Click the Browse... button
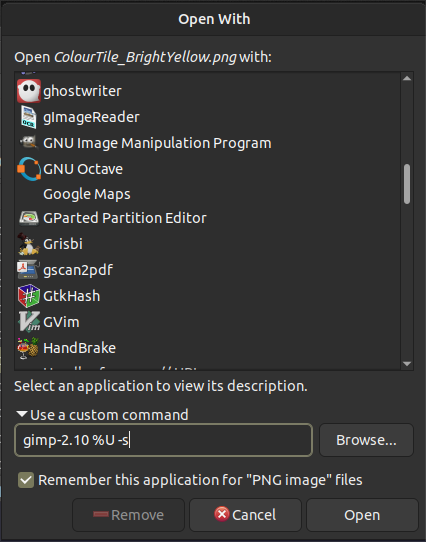Viewport: 426px width, 542px height. tap(366, 440)
